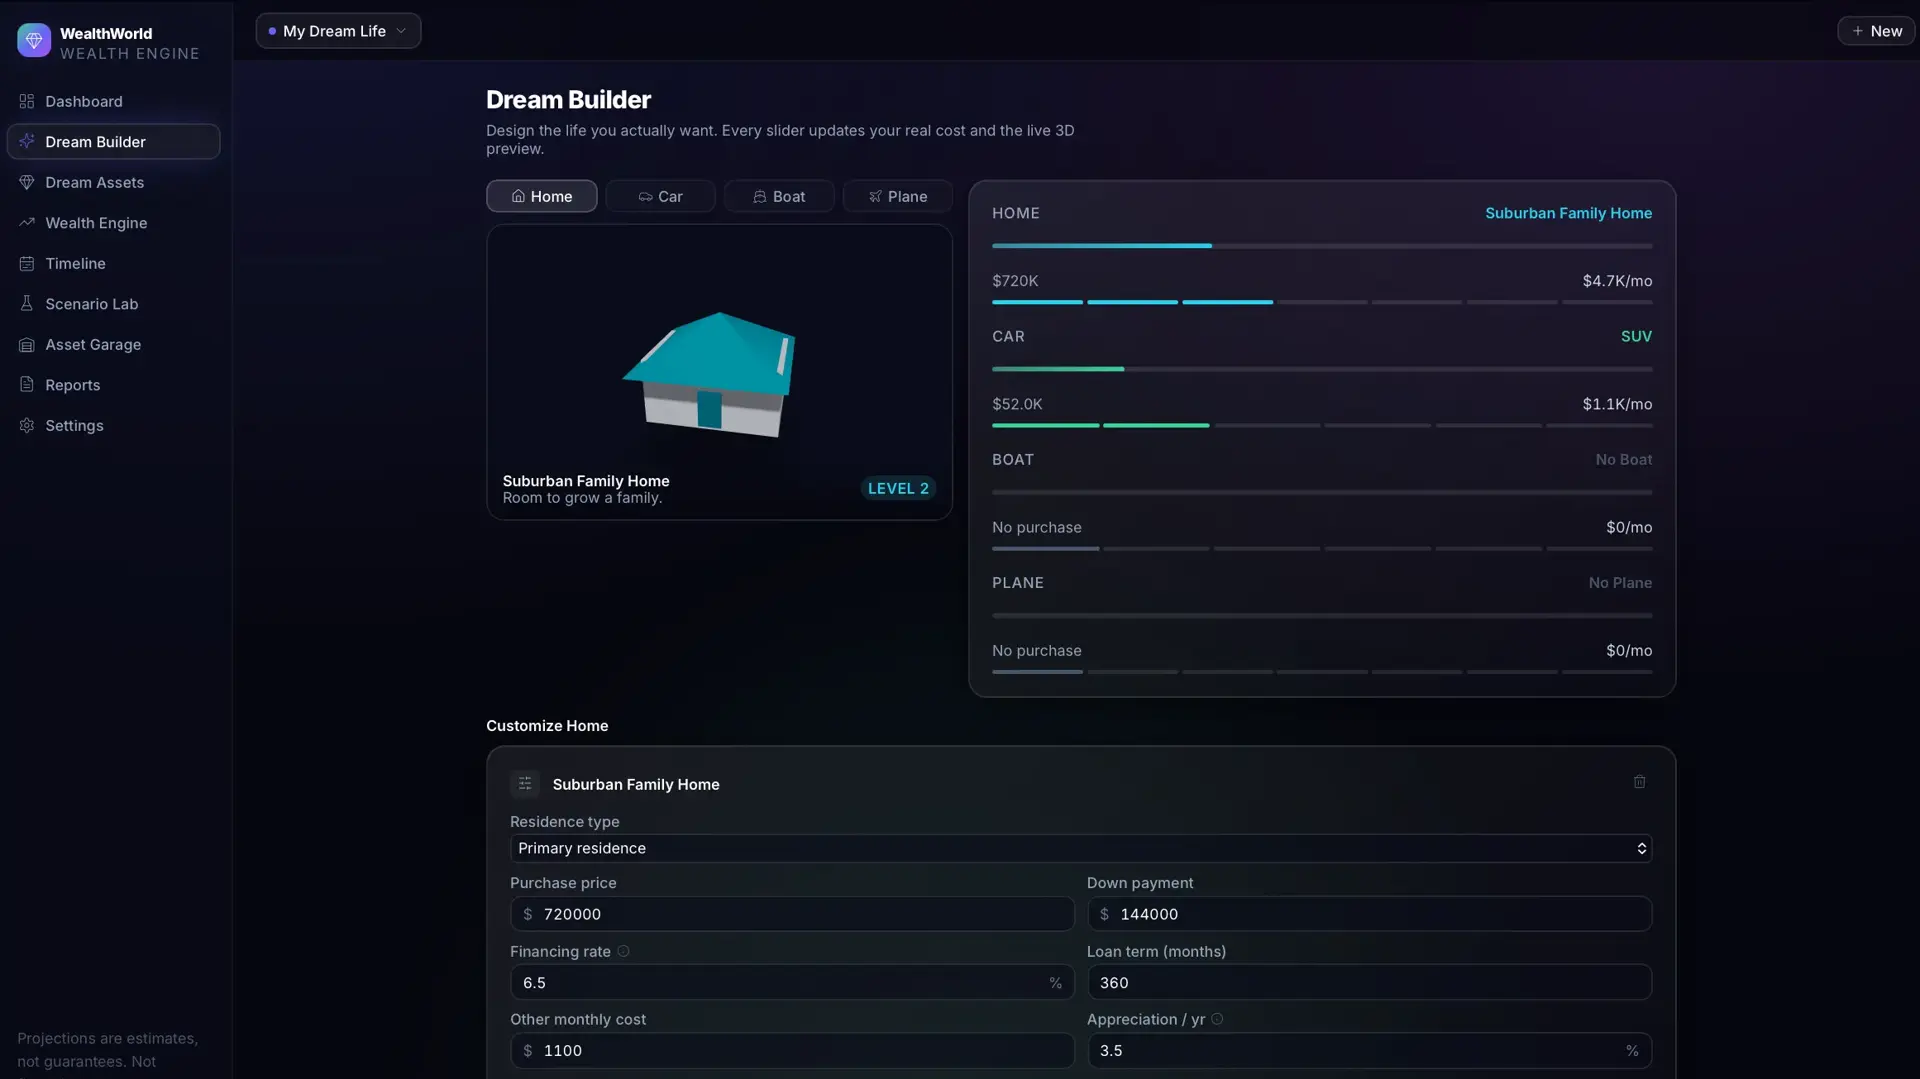Image resolution: width=1920 pixels, height=1079 pixels.
Task: Click the Loan term (months) field
Action: 1369,982
